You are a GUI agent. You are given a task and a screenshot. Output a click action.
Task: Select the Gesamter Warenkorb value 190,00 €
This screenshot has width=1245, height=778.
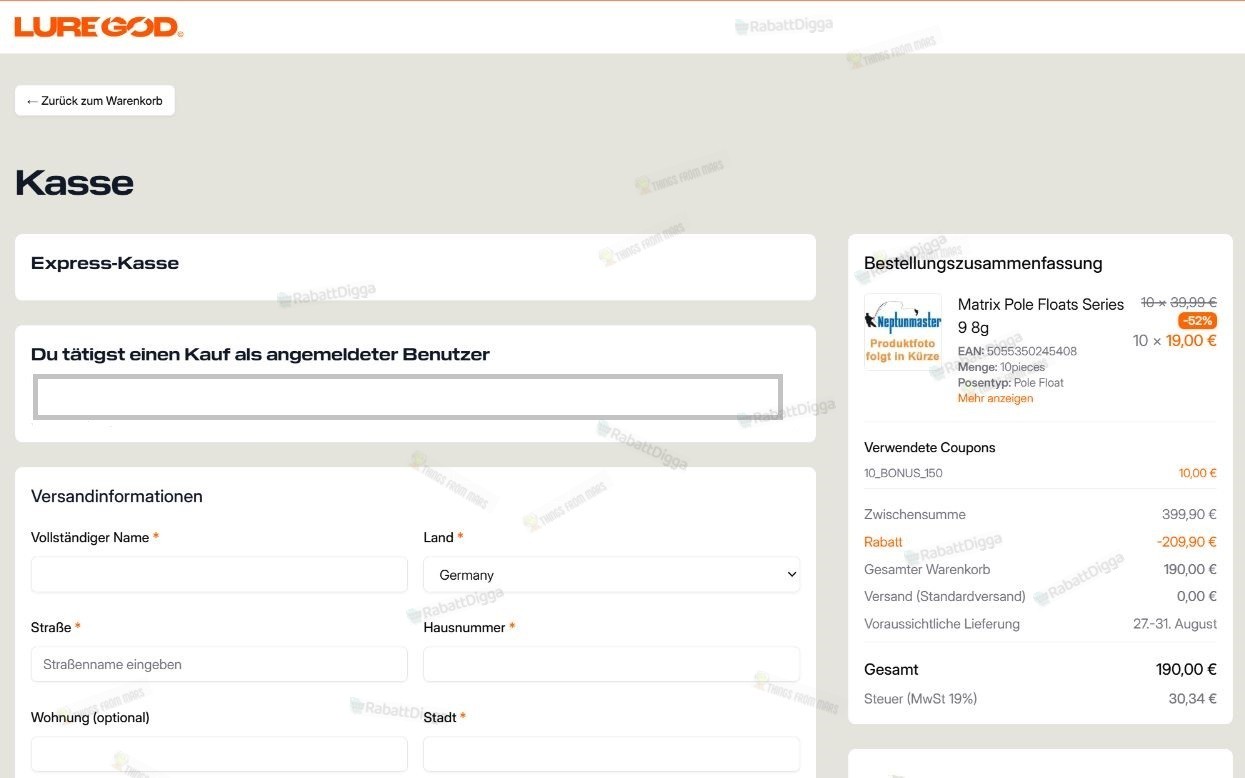(1190, 570)
